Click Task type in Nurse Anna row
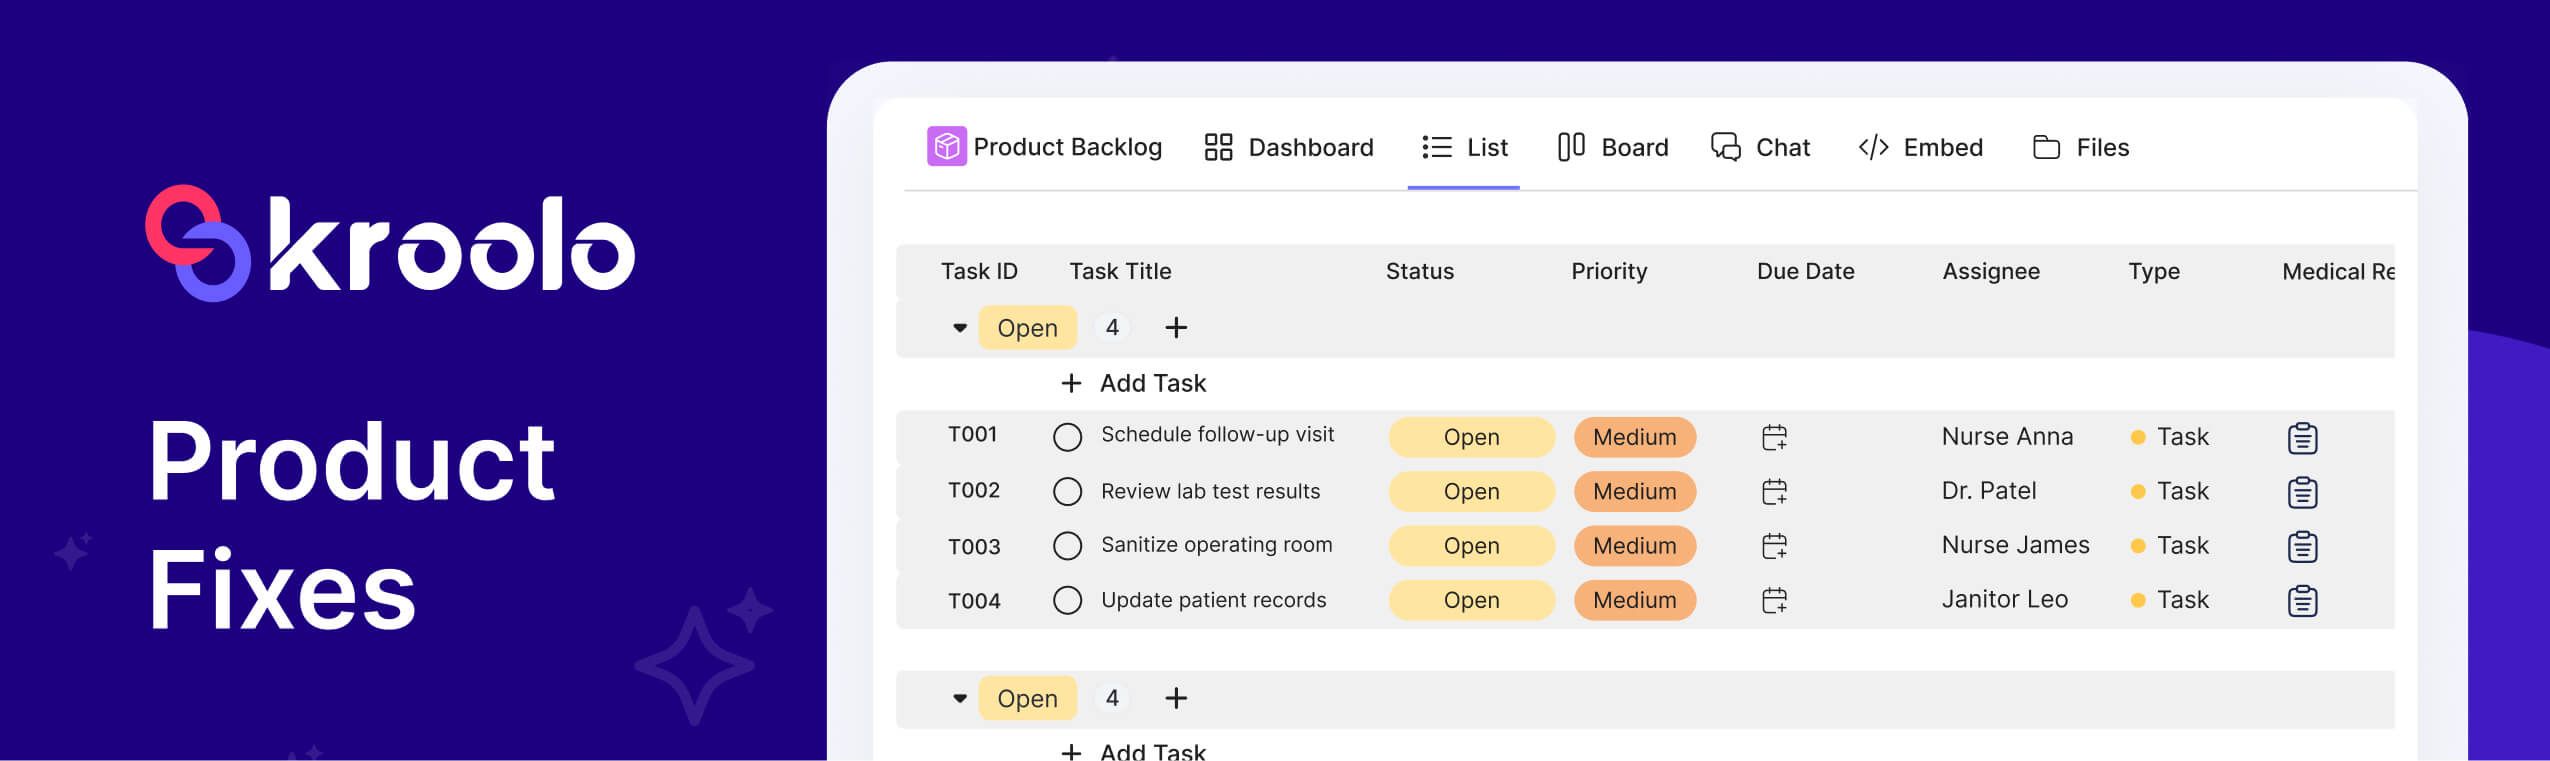Screen dimensions: 2550x761 [2169, 437]
